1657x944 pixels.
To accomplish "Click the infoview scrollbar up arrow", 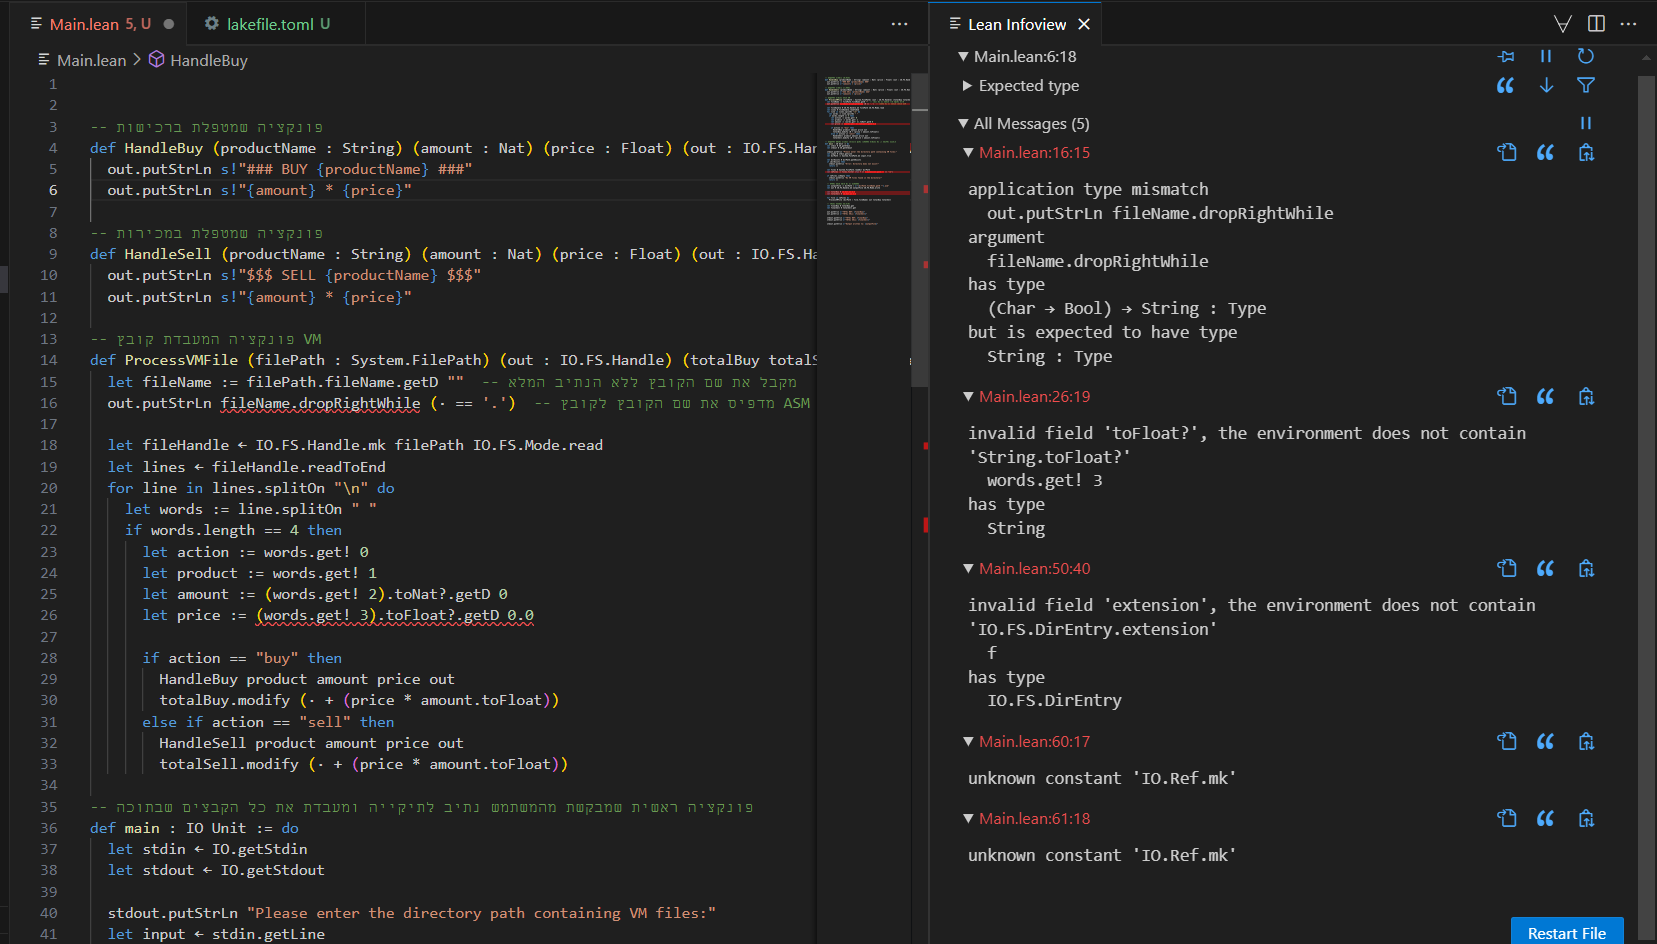I will pyautogui.click(x=1646, y=58).
